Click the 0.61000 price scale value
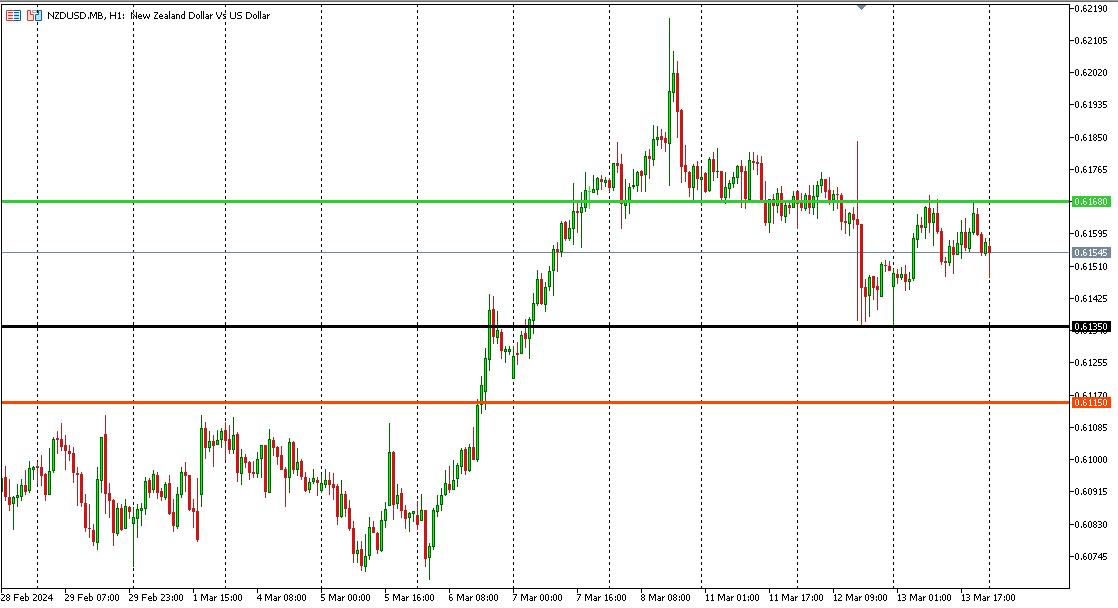The width and height of the screenshot is (1118, 608). coord(1091,460)
